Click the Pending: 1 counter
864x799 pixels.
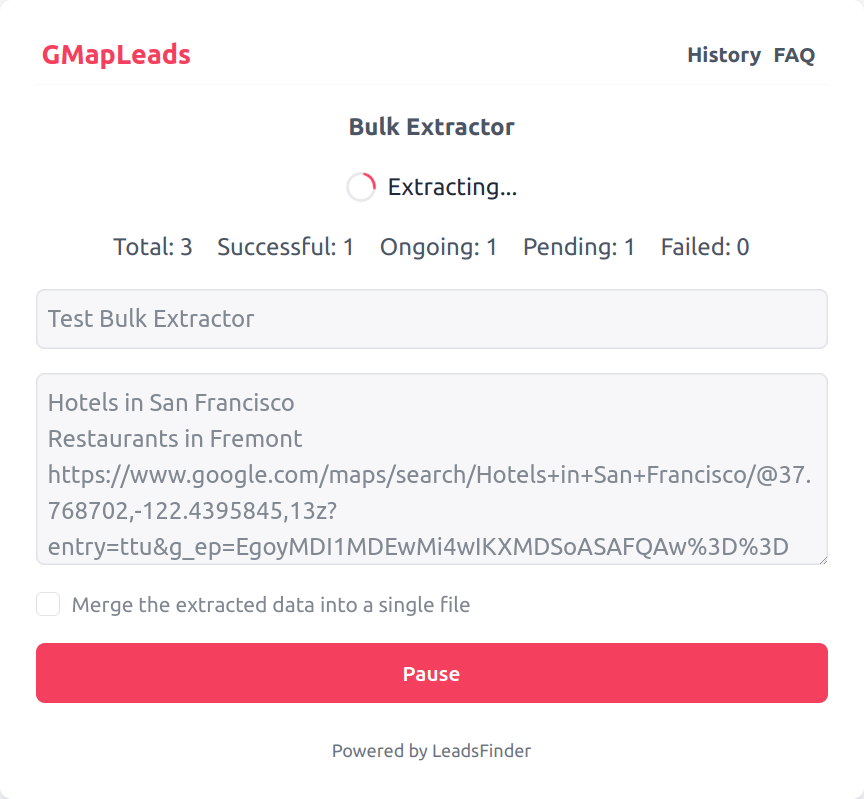pyautogui.click(x=579, y=247)
